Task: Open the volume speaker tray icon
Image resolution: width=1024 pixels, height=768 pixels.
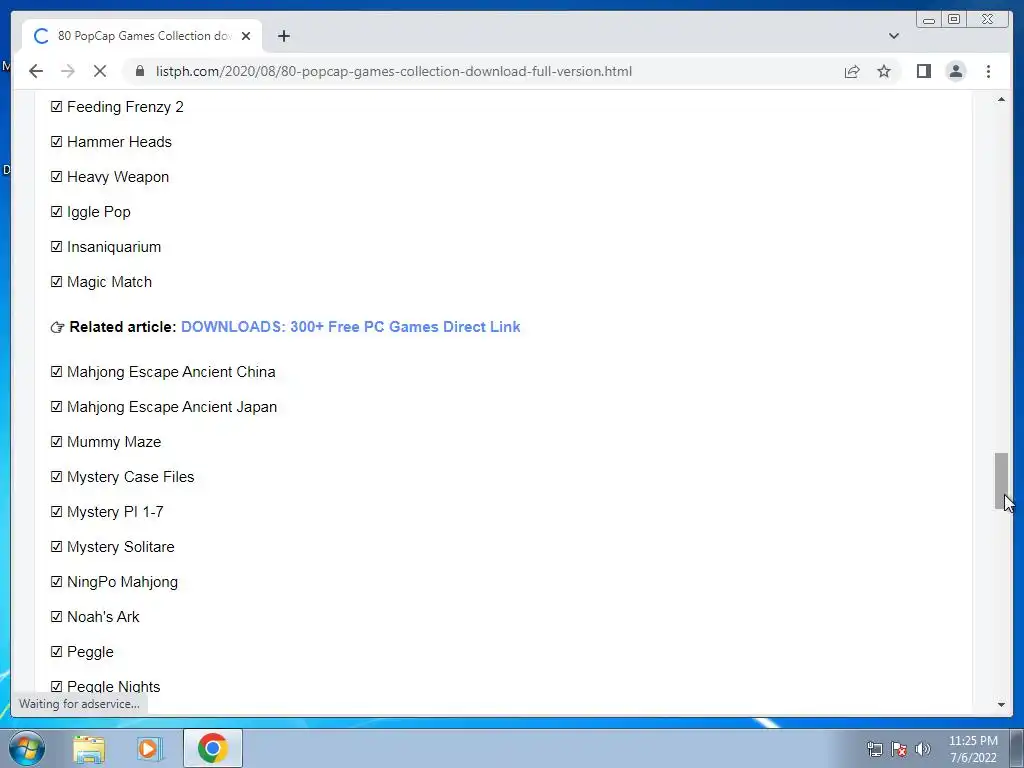Action: coord(923,749)
